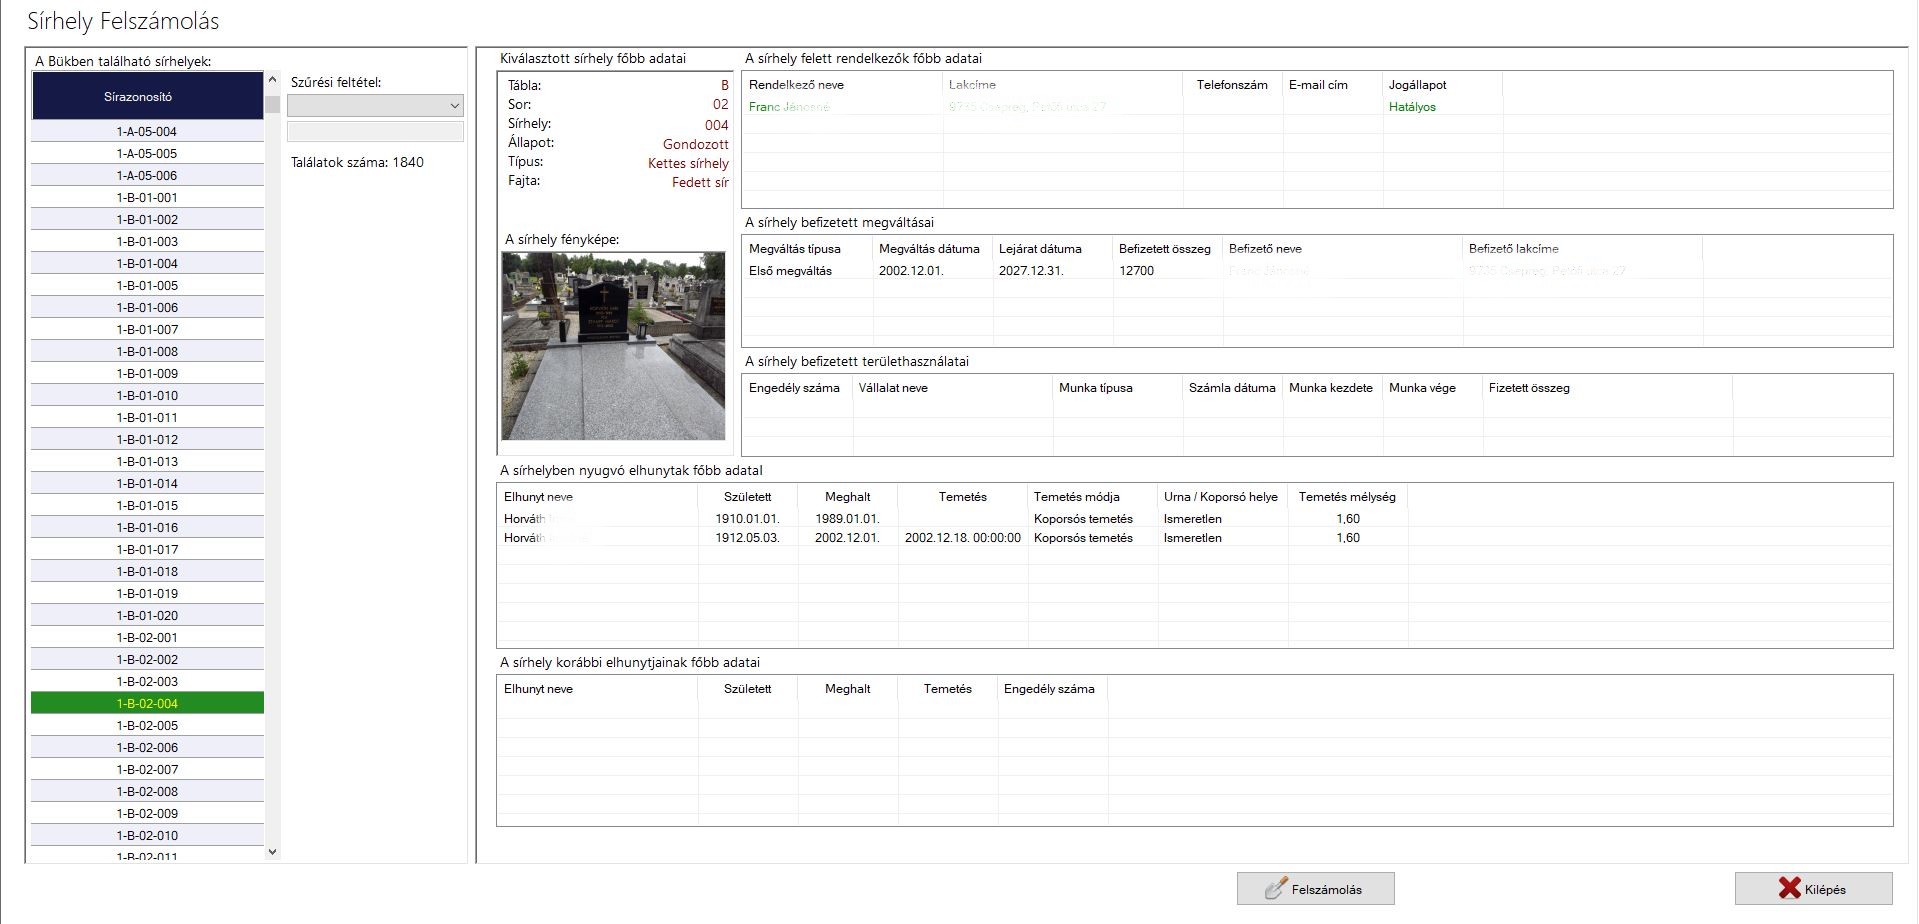Click the Jogállapot column header
The image size is (1919, 924).
coord(1417,85)
